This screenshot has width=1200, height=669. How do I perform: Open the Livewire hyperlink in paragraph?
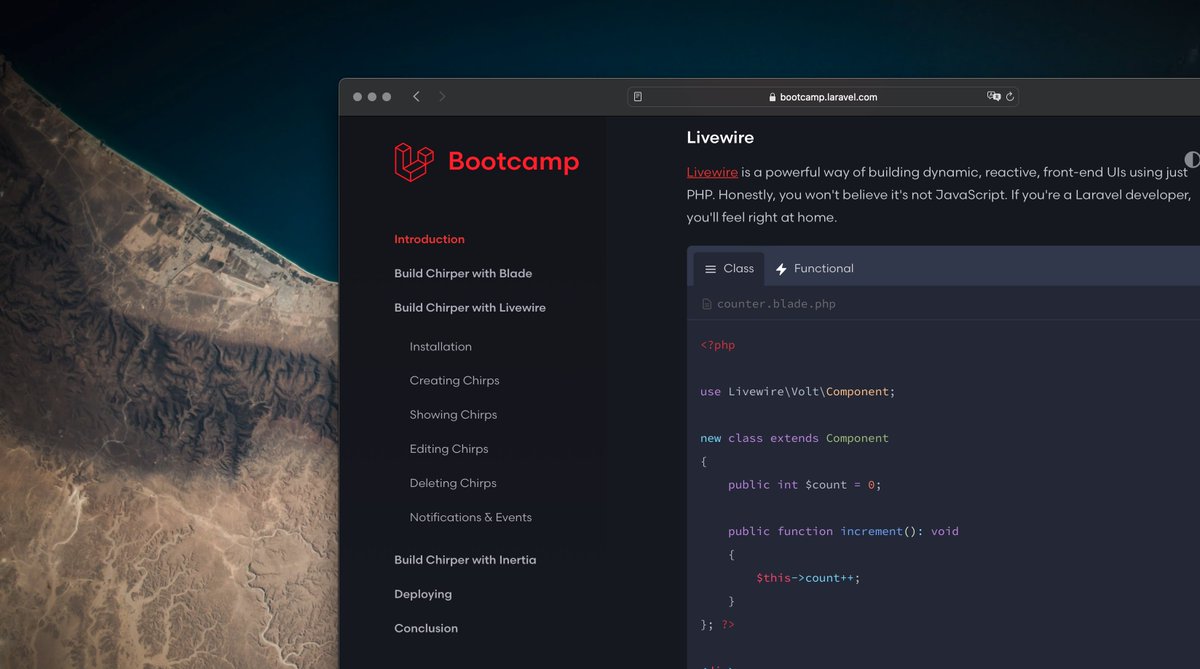[712, 172]
